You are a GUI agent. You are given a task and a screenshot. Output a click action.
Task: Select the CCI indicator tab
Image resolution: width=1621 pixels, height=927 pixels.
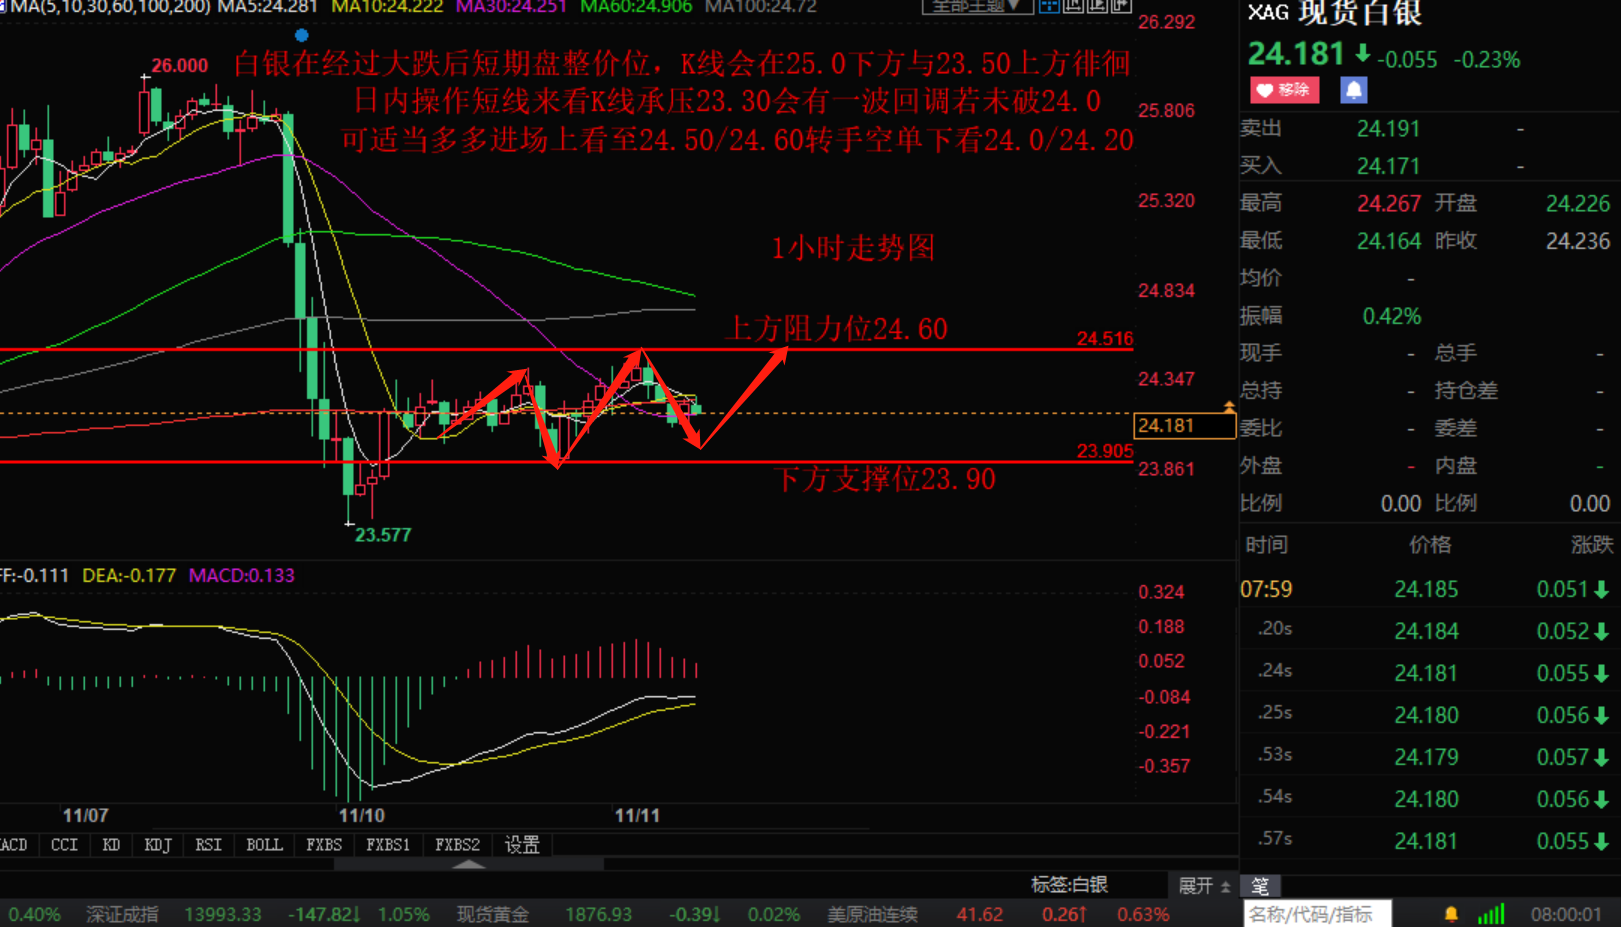tap(65, 845)
